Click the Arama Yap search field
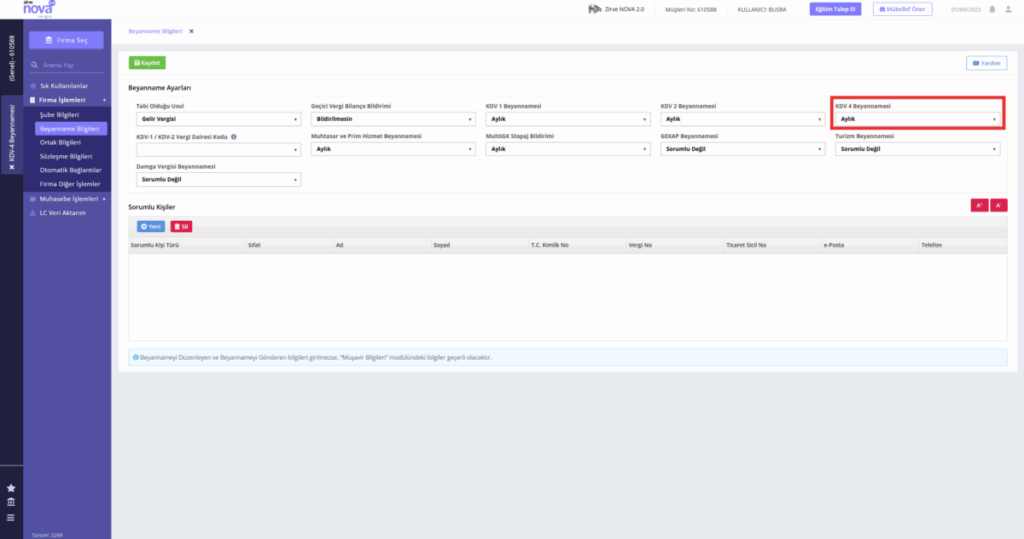1024x539 pixels. [66, 65]
